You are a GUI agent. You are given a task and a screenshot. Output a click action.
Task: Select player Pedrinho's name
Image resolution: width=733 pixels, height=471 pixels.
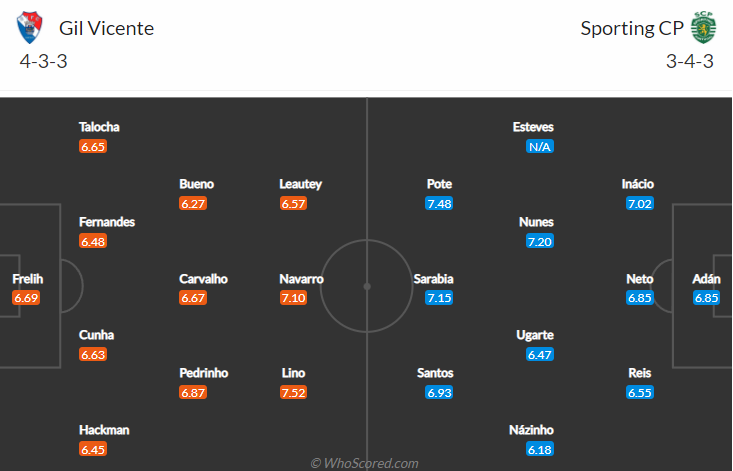(204, 373)
